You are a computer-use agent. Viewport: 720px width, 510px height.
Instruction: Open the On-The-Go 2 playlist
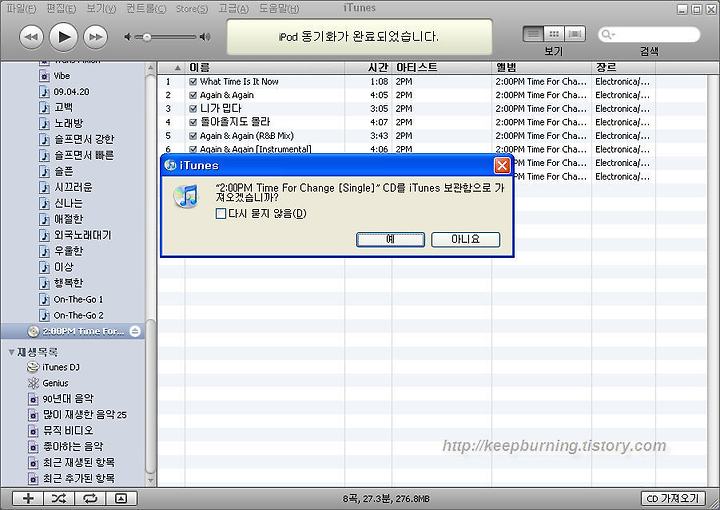point(78,315)
